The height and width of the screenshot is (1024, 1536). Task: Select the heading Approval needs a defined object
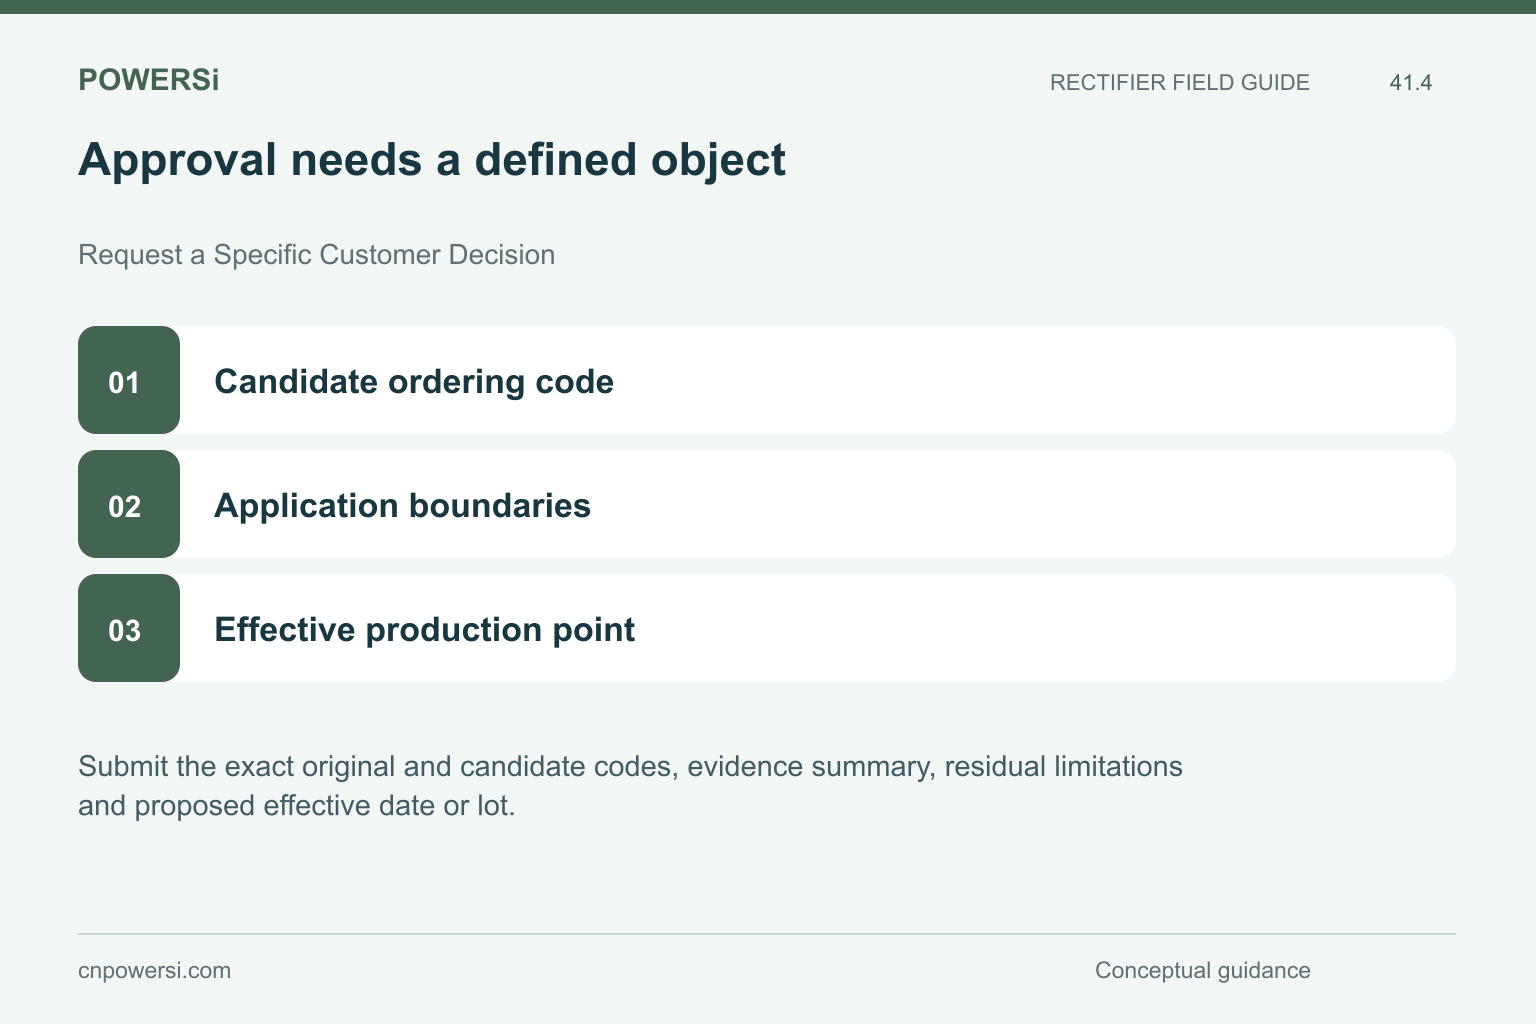432,160
